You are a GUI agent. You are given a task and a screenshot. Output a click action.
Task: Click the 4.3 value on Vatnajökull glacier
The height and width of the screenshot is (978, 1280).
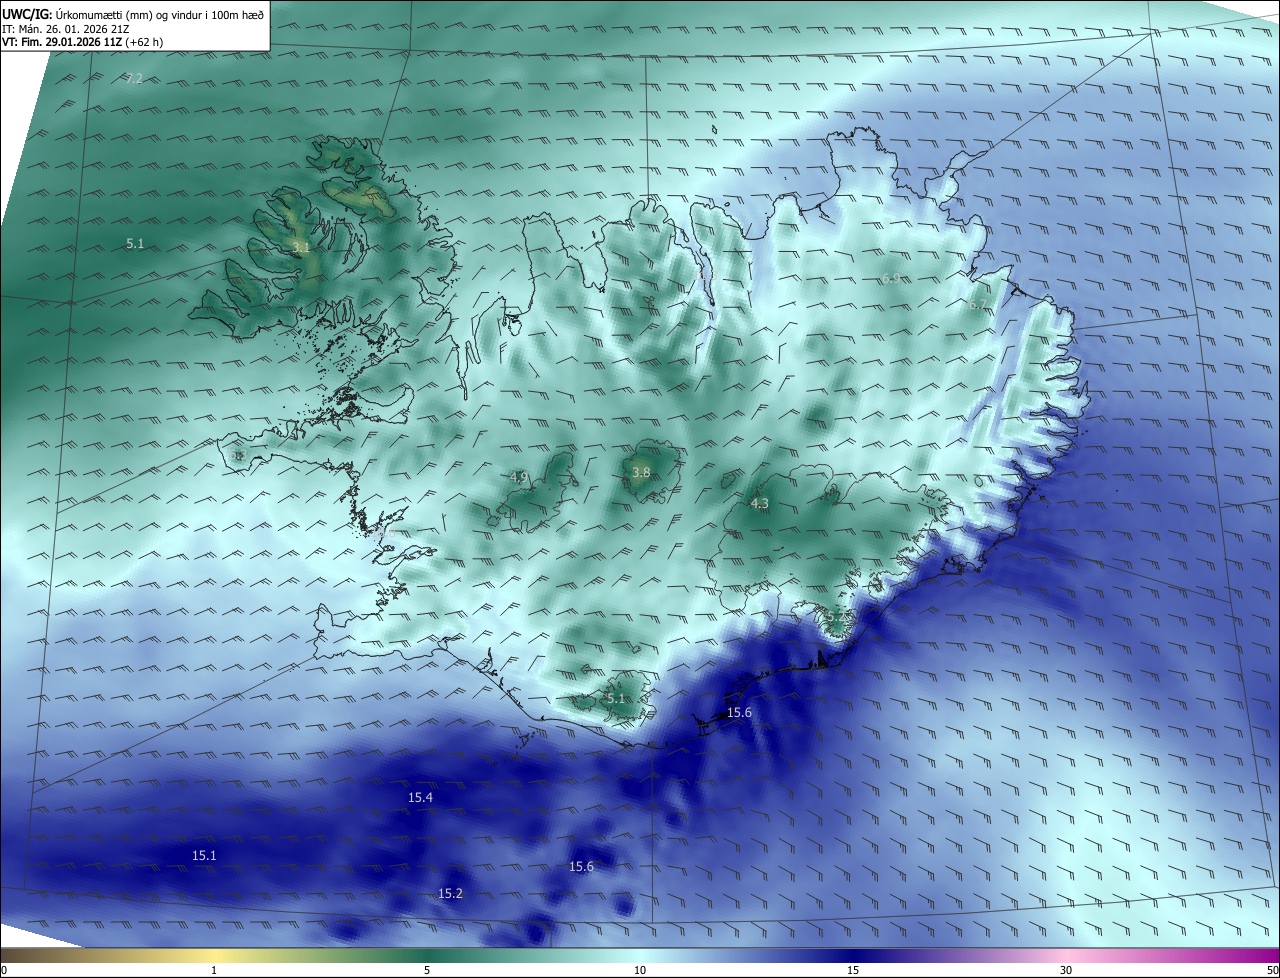759,503
